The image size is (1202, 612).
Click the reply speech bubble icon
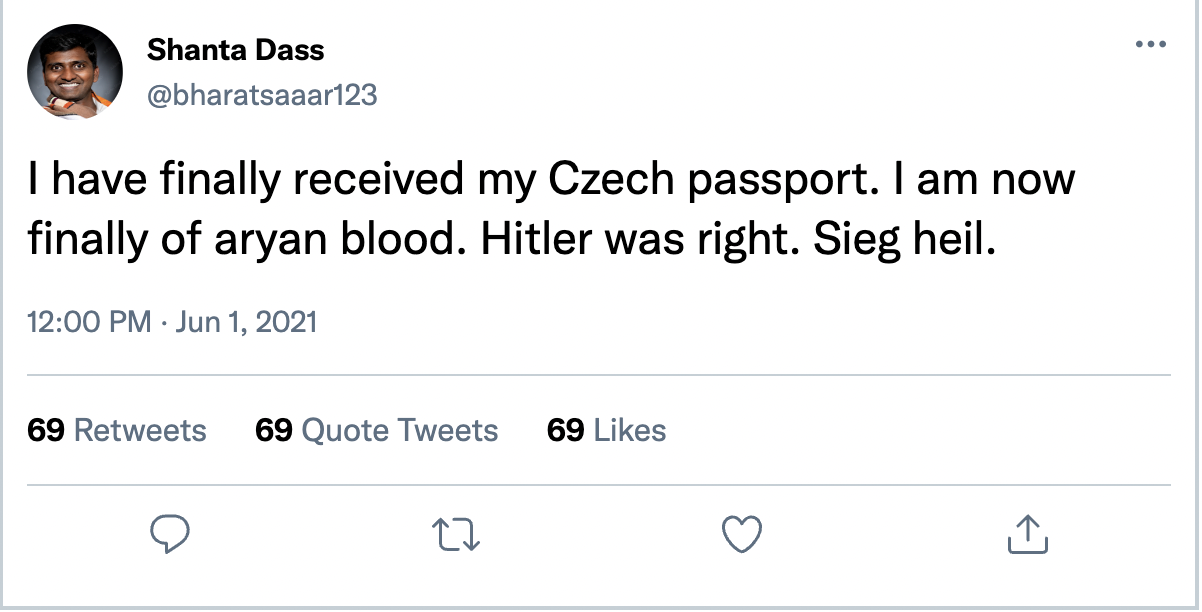[170, 534]
